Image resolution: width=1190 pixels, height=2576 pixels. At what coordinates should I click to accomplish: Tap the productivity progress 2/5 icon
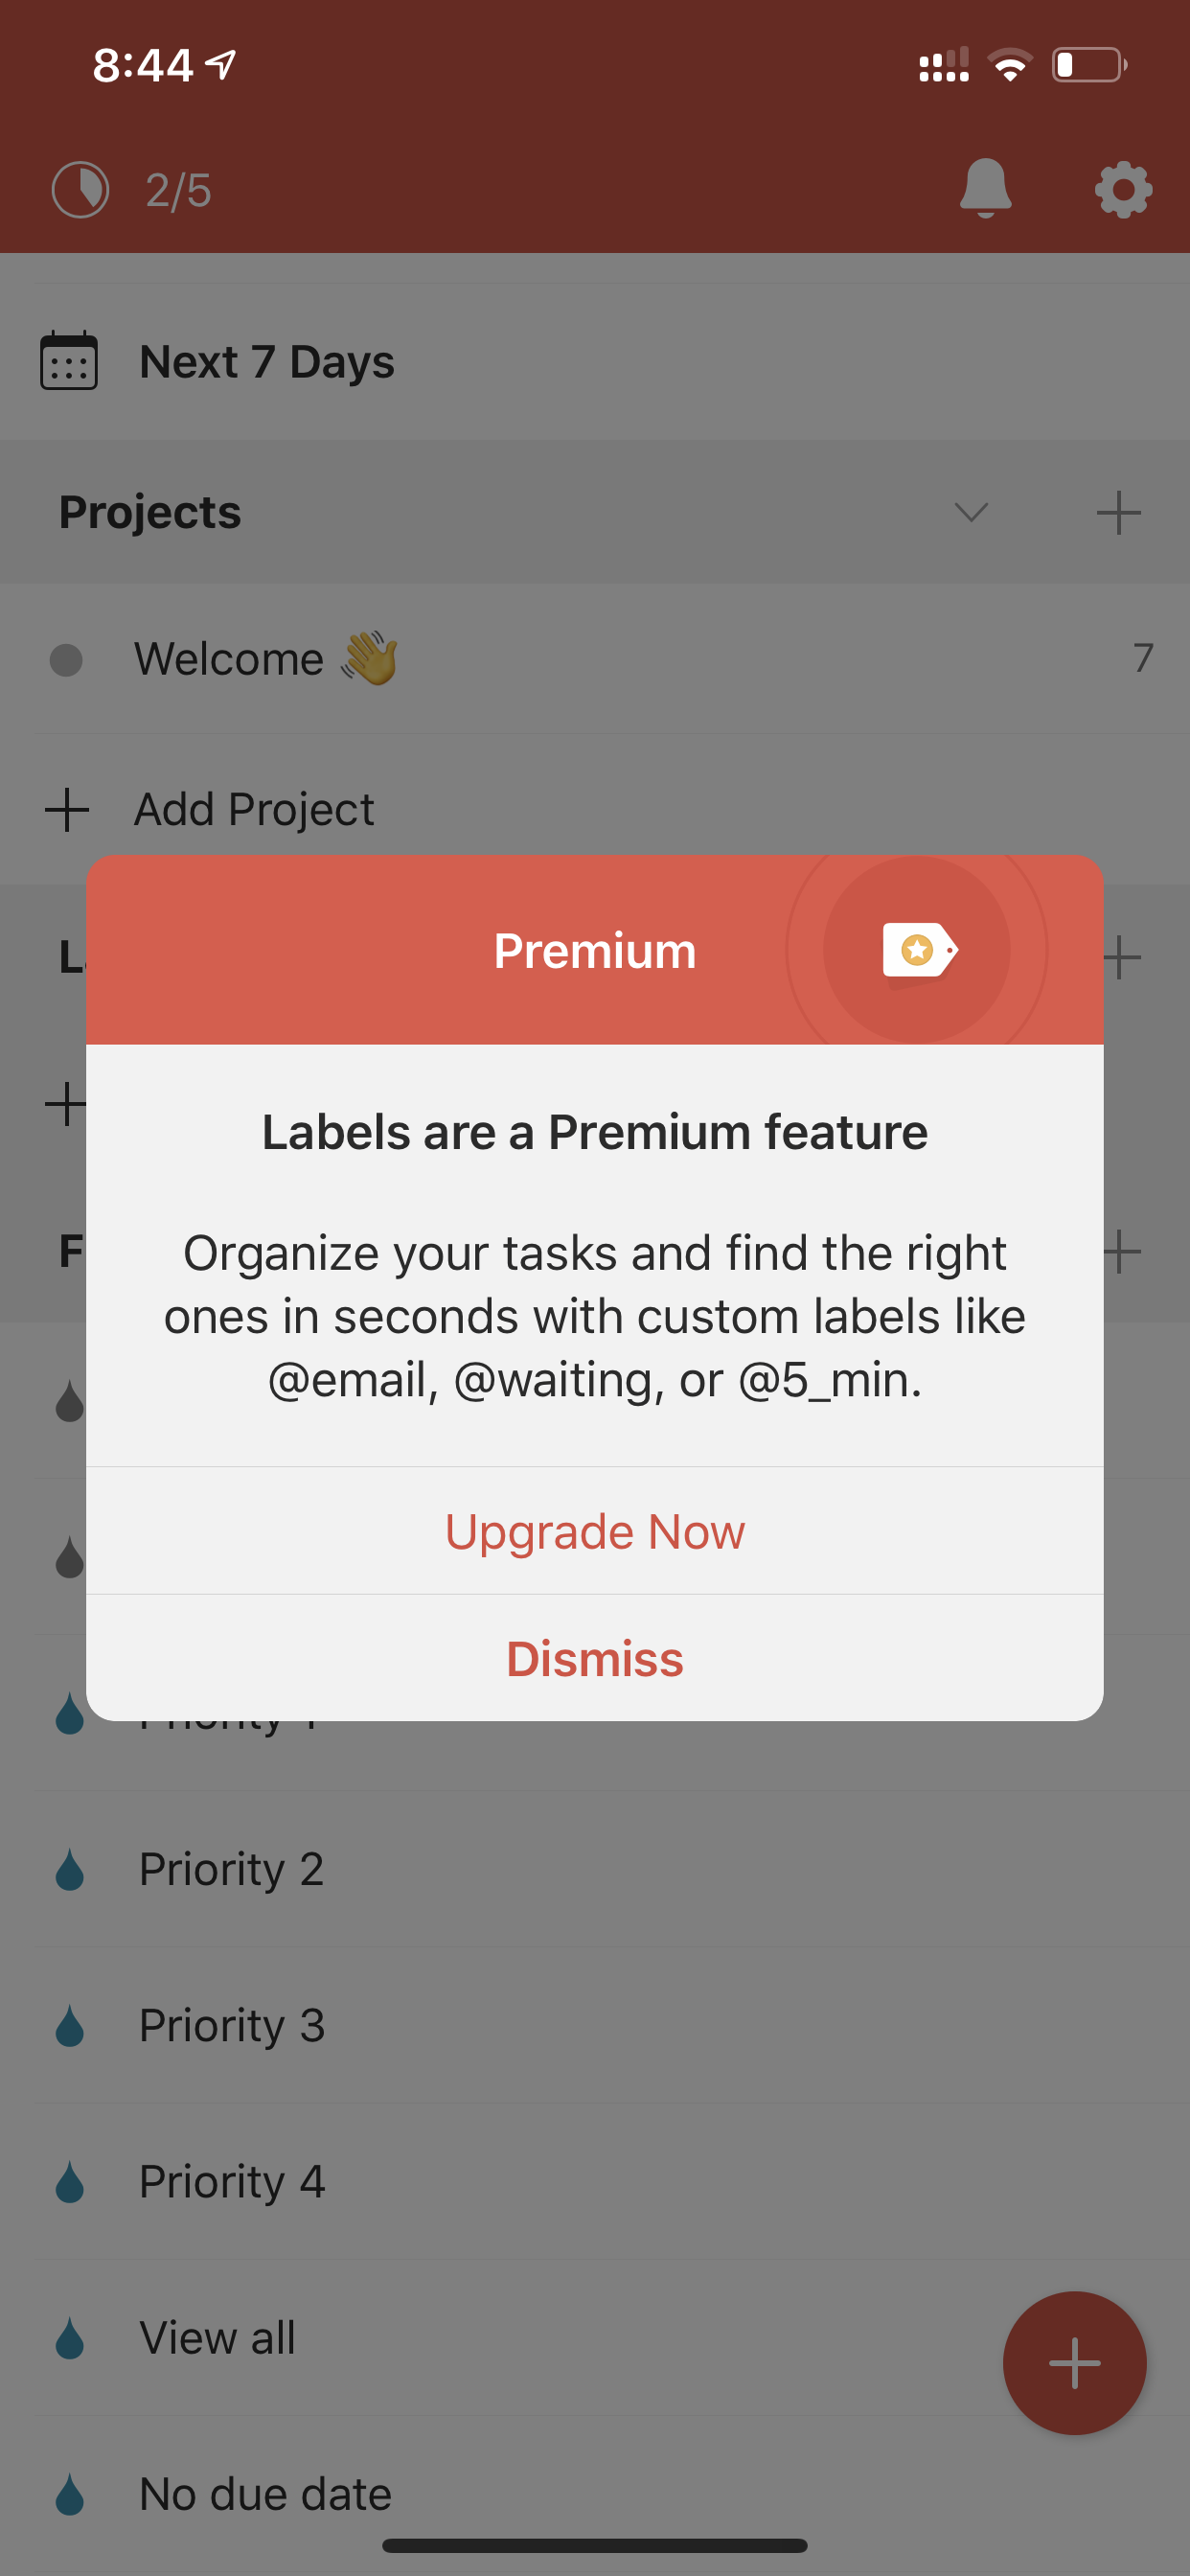(x=80, y=189)
